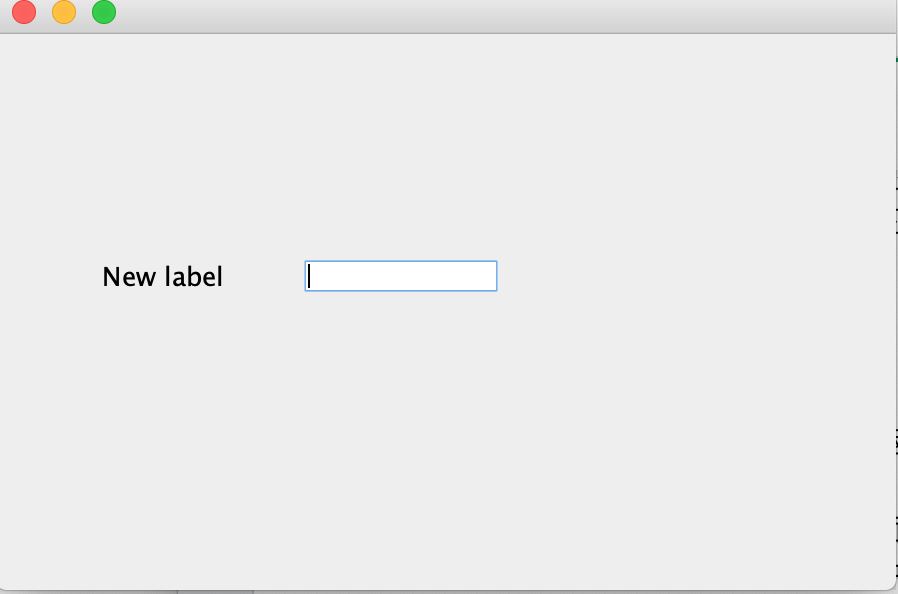The image size is (898, 594).
Task: Click the top-left corner control cluster
Action: 63,12
